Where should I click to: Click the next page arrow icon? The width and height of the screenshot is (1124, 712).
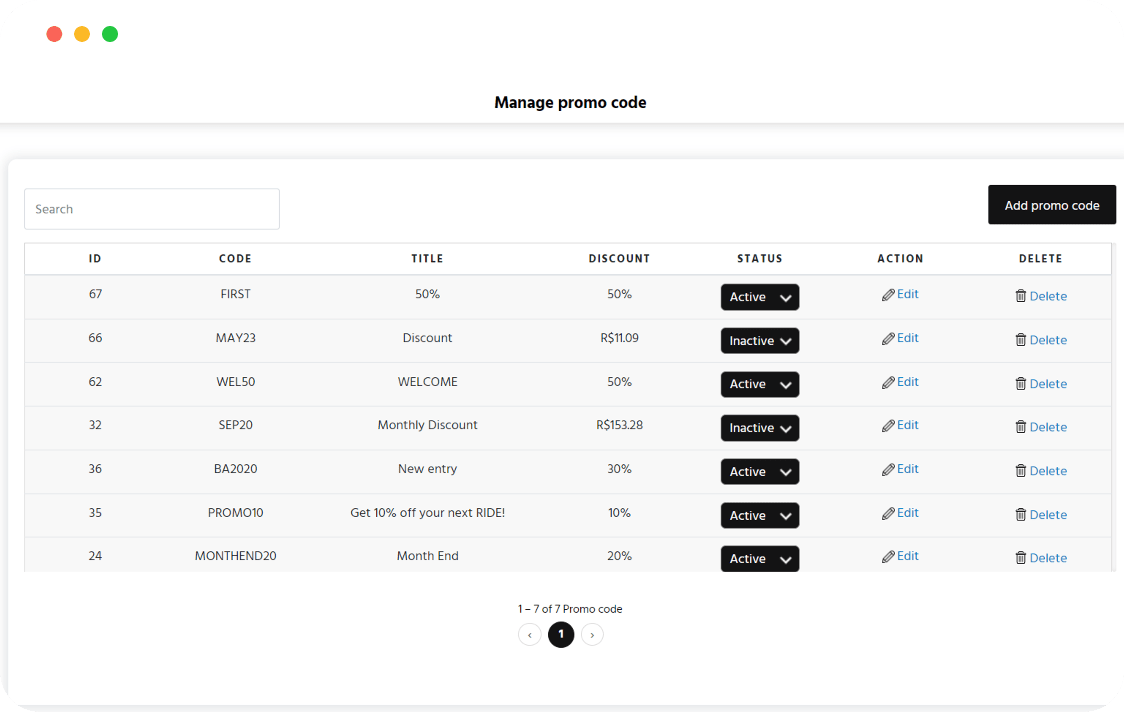(592, 634)
